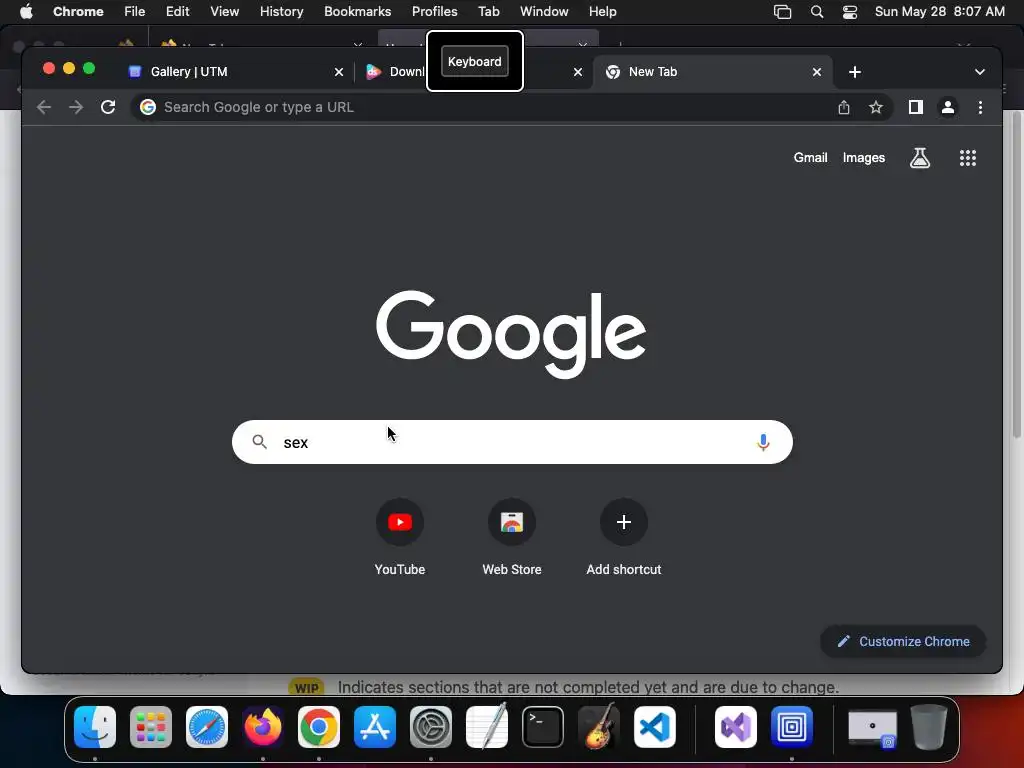Open the Profiles menu
Viewport: 1024px width, 768px height.
pos(434,11)
